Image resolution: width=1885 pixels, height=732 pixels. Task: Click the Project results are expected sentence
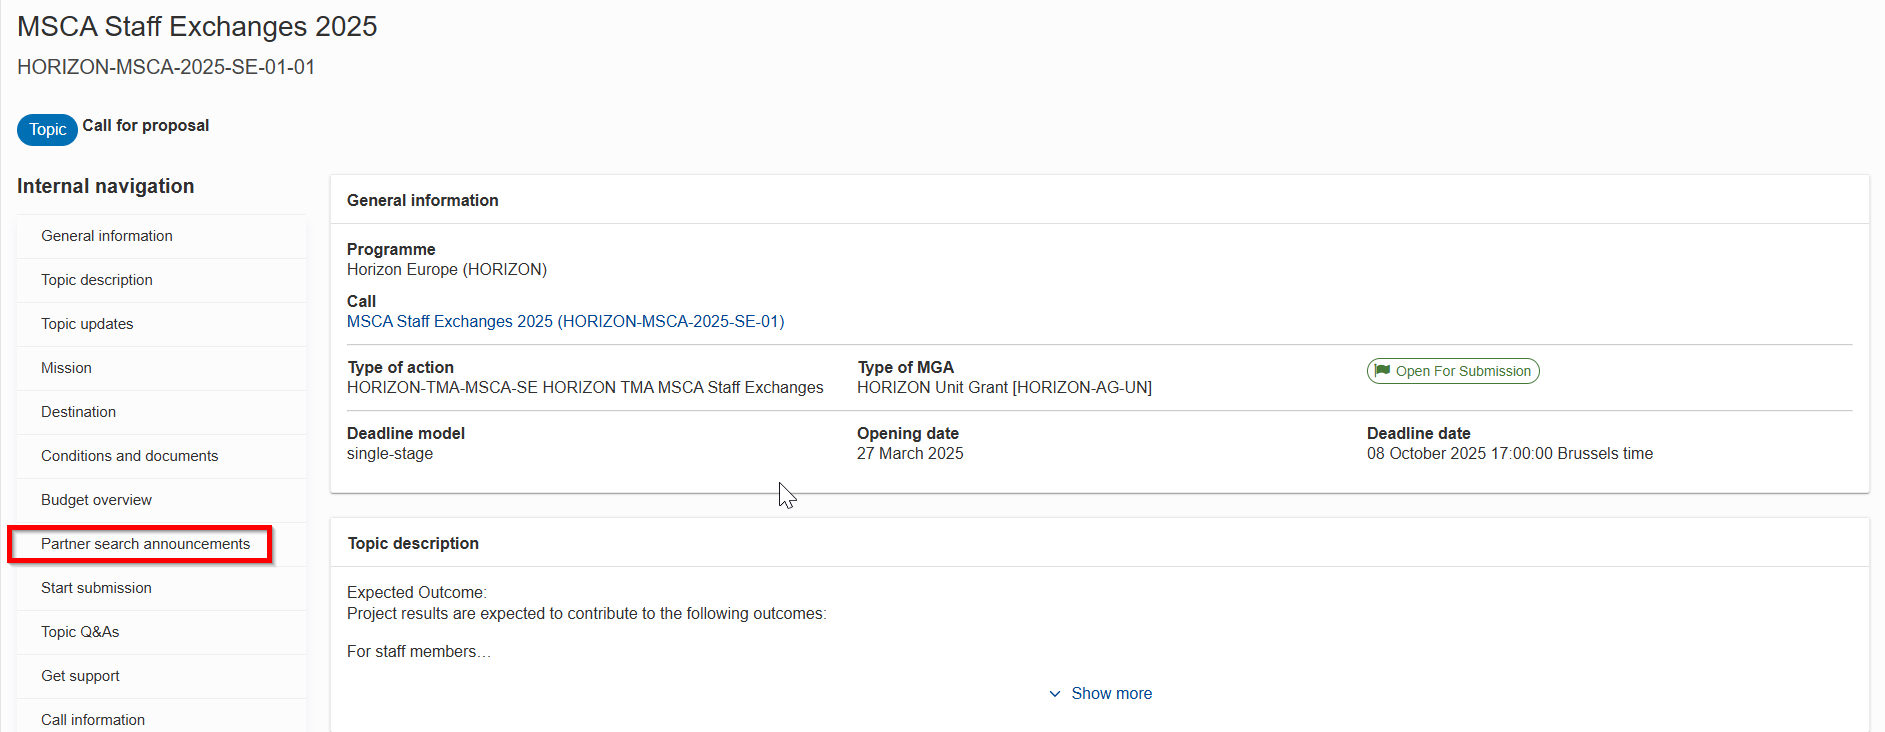click(587, 613)
